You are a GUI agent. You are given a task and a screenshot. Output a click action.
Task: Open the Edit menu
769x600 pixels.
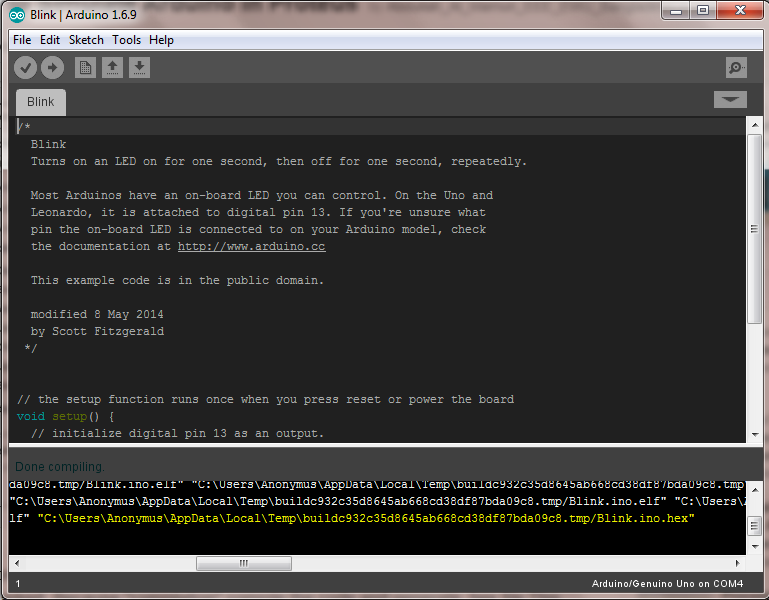(x=50, y=40)
